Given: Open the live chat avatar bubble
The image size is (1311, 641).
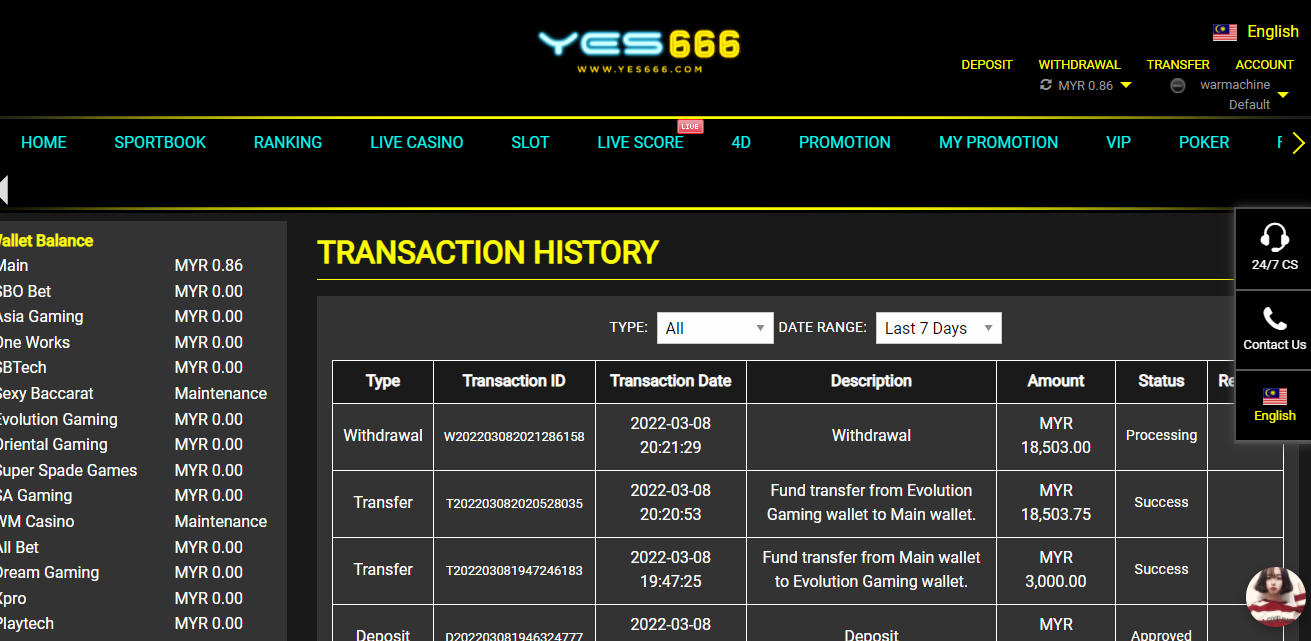Looking at the screenshot, I should 1275,596.
